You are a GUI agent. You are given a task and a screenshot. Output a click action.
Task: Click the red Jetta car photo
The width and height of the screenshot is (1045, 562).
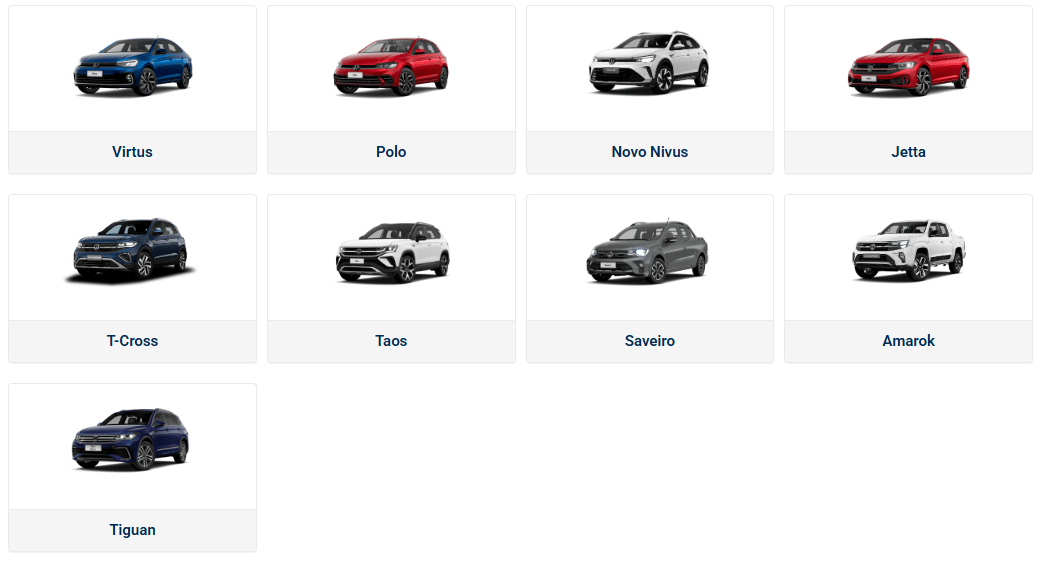pos(908,66)
